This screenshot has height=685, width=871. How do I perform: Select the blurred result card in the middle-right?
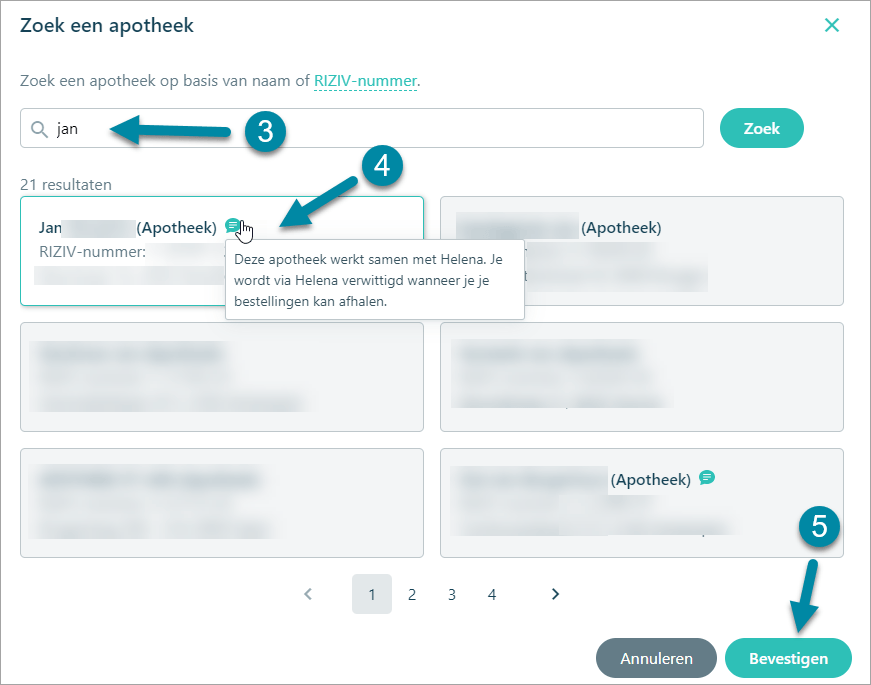(x=642, y=377)
